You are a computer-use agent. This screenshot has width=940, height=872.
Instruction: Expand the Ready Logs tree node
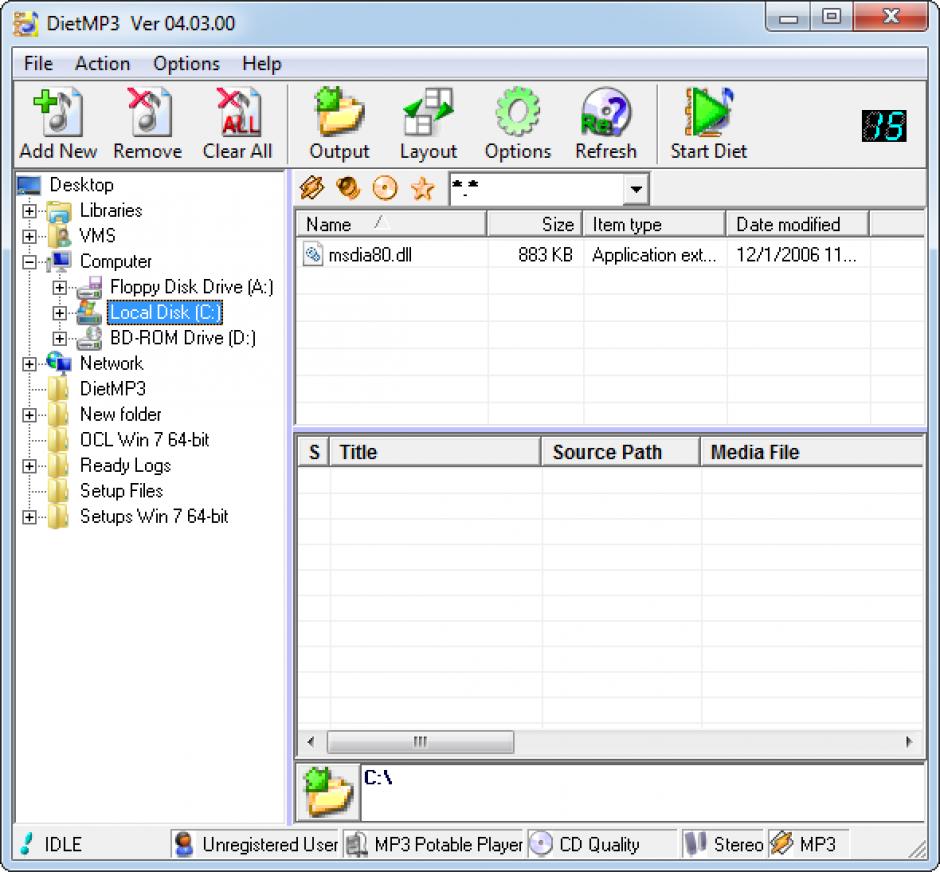coord(29,466)
